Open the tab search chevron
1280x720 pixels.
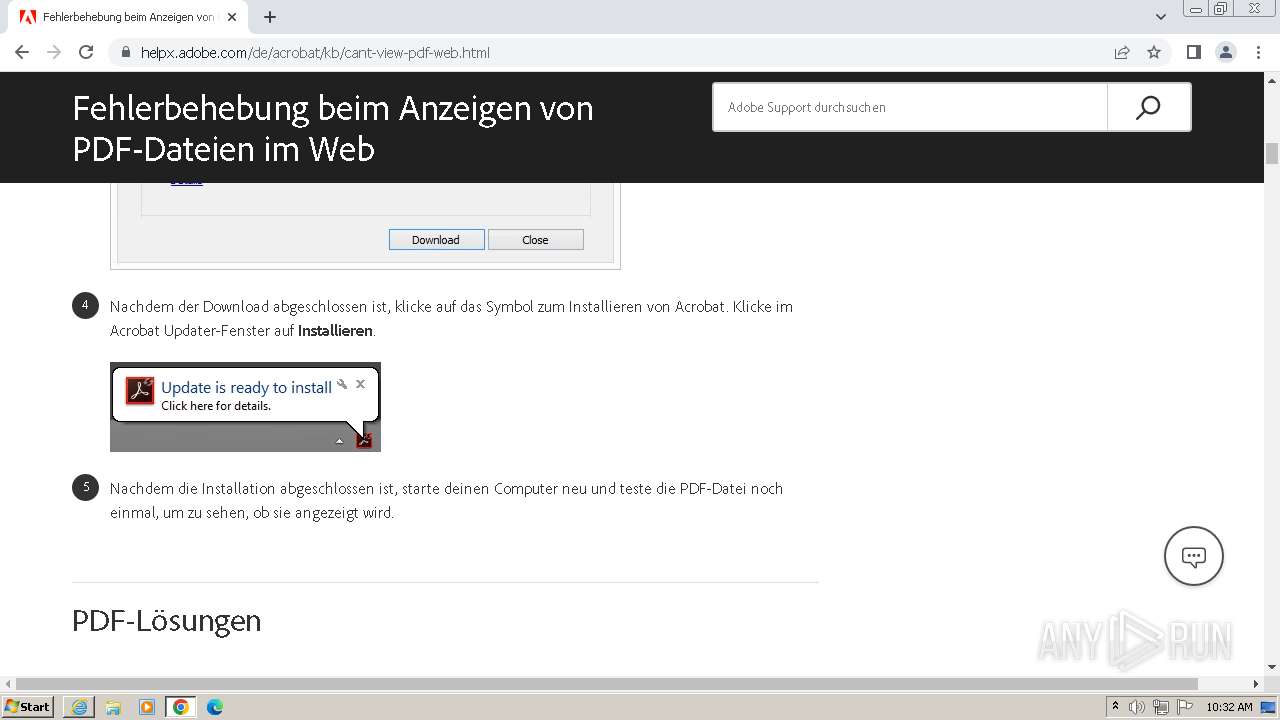pyautogui.click(x=1161, y=17)
